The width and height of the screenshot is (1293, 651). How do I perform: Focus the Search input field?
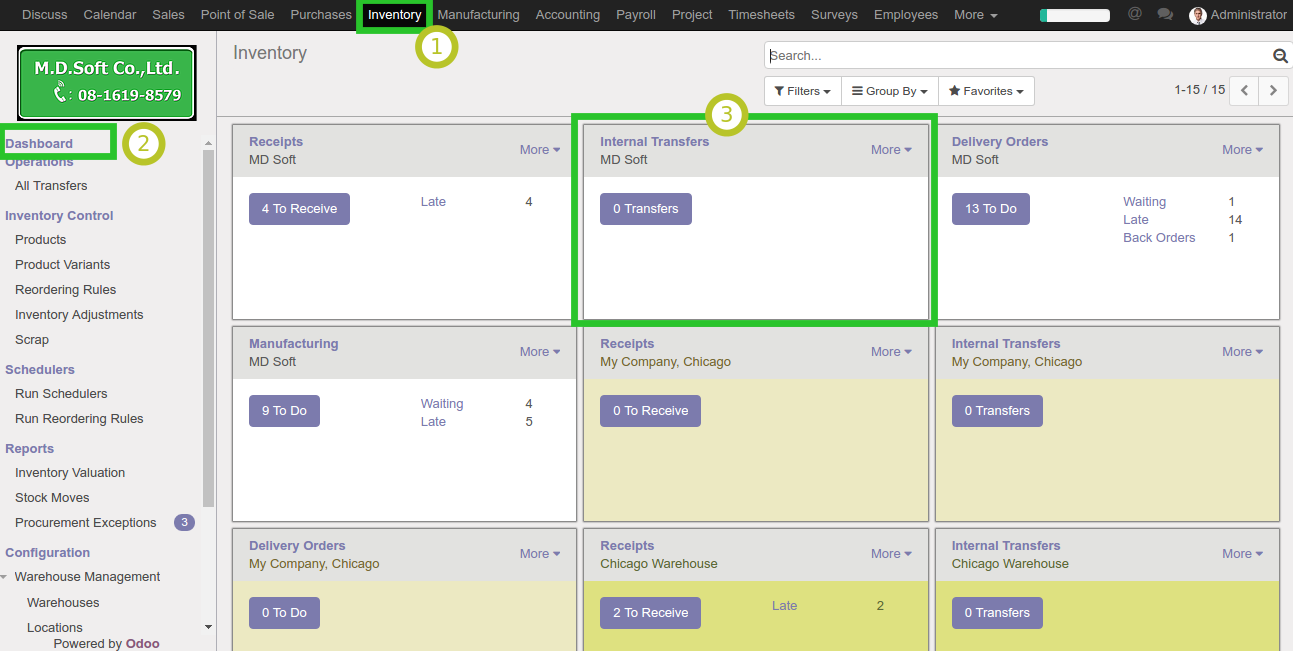(x=1015, y=56)
